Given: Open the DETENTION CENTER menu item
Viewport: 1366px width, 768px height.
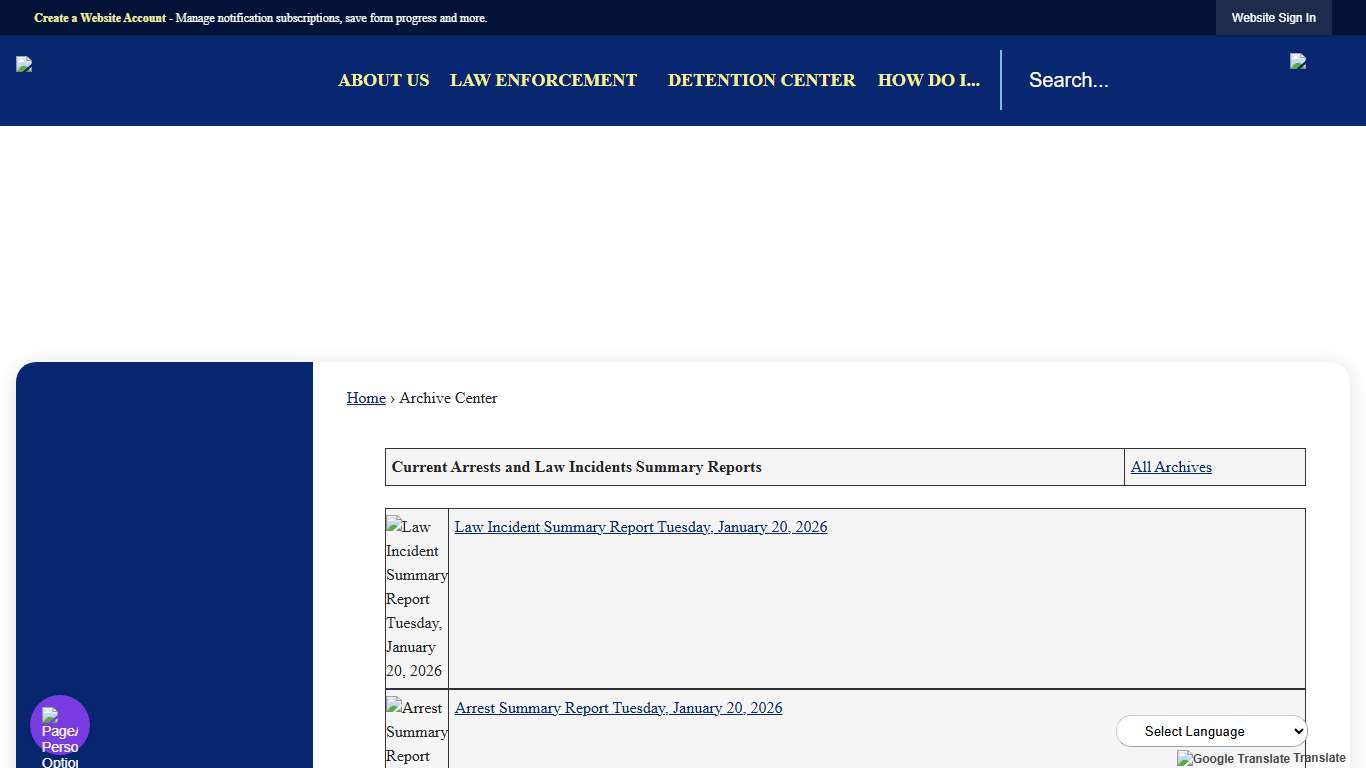Looking at the screenshot, I should click(761, 80).
